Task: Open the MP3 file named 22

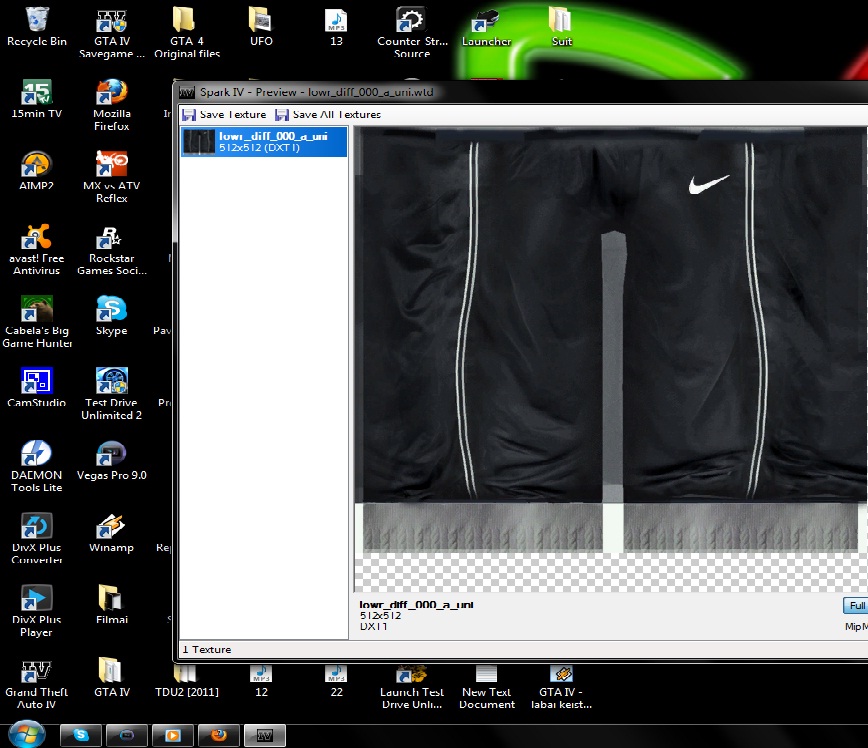Action: pyautogui.click(x=336, y=682)
